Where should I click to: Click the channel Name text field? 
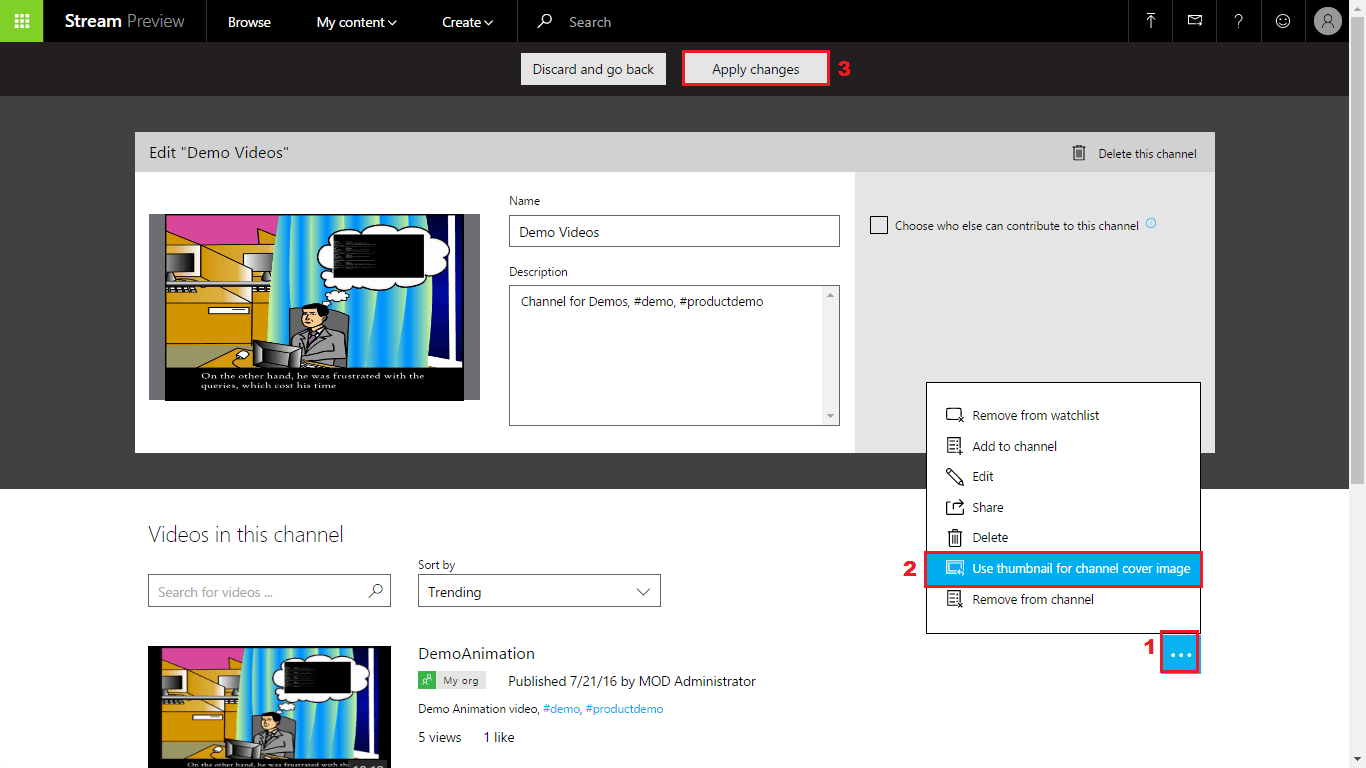[674, 232]
